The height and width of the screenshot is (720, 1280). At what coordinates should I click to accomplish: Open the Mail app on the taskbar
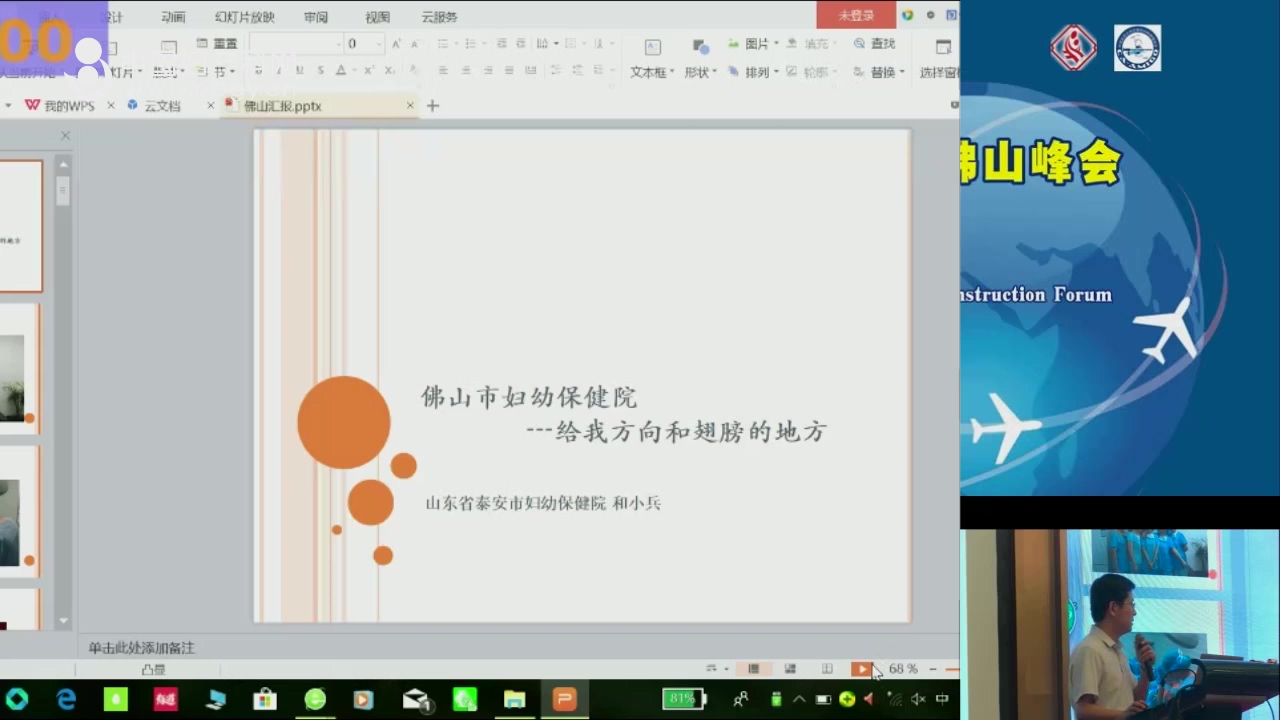(416, 700)
